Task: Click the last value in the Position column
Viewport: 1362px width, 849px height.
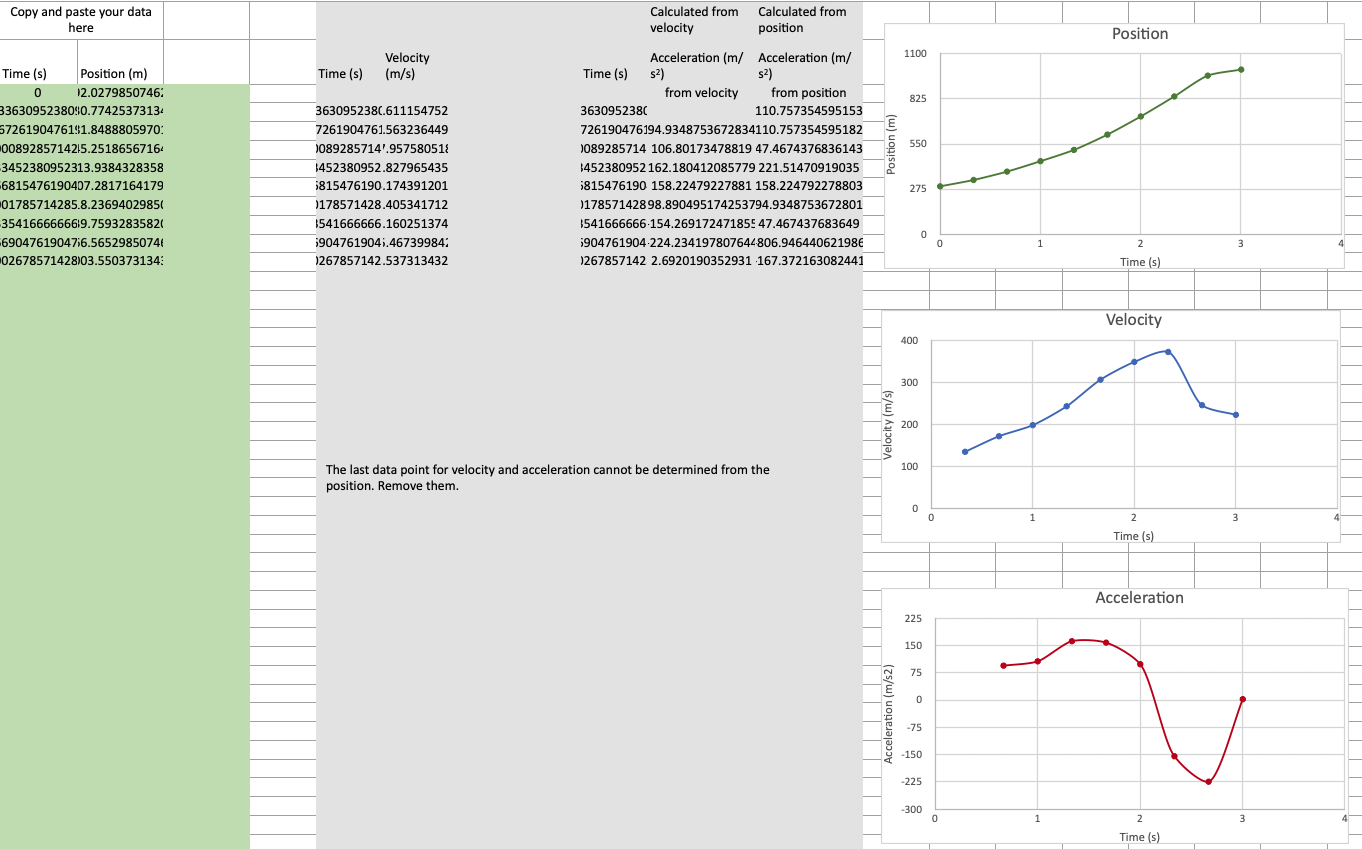Action: 120,261
